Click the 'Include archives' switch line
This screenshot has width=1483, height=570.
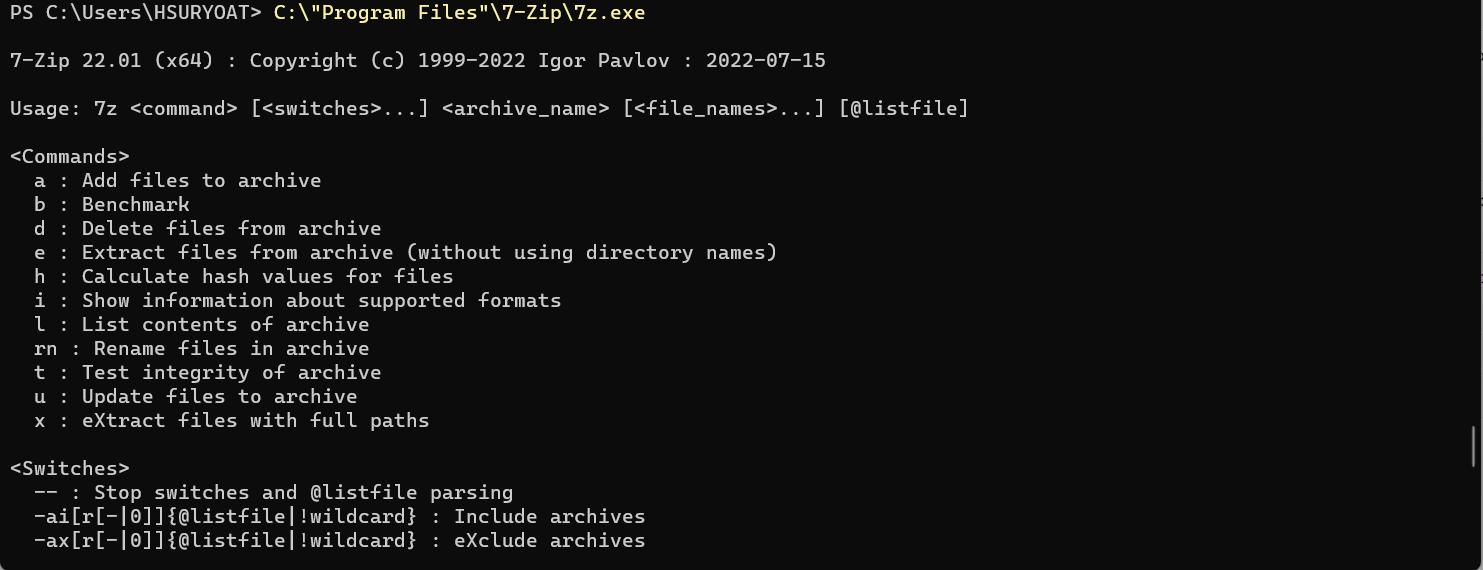pos(339,516)
